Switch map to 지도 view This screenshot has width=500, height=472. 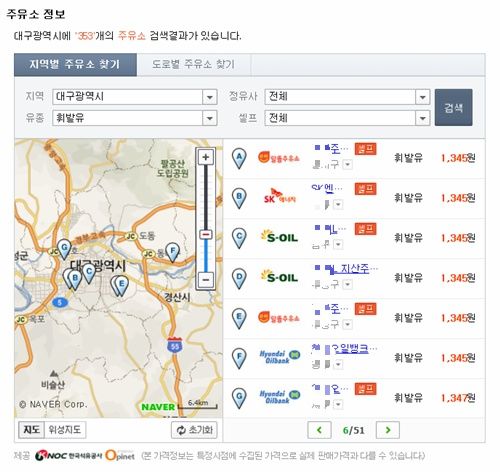pyautogui.click(x=32, y=430)
